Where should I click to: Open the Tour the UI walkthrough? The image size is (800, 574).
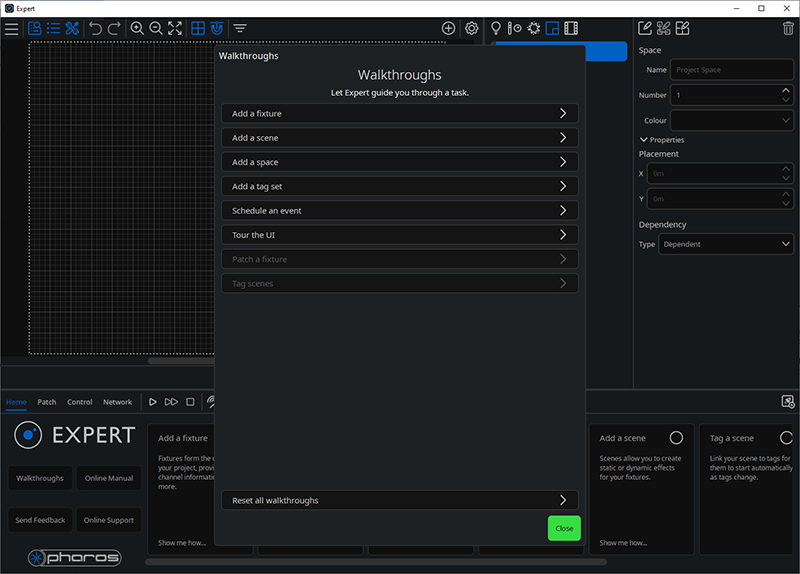(x=399, y=235)
